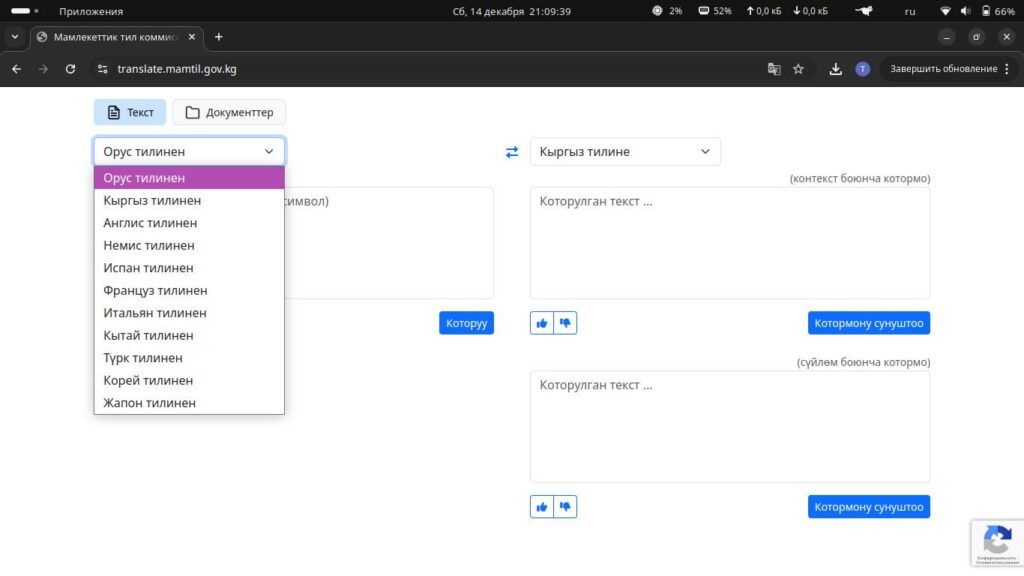Viewport: 1024px width, 576px height.
Task: Click the Wi-Fi tray icon
Action: click(945, 11)
